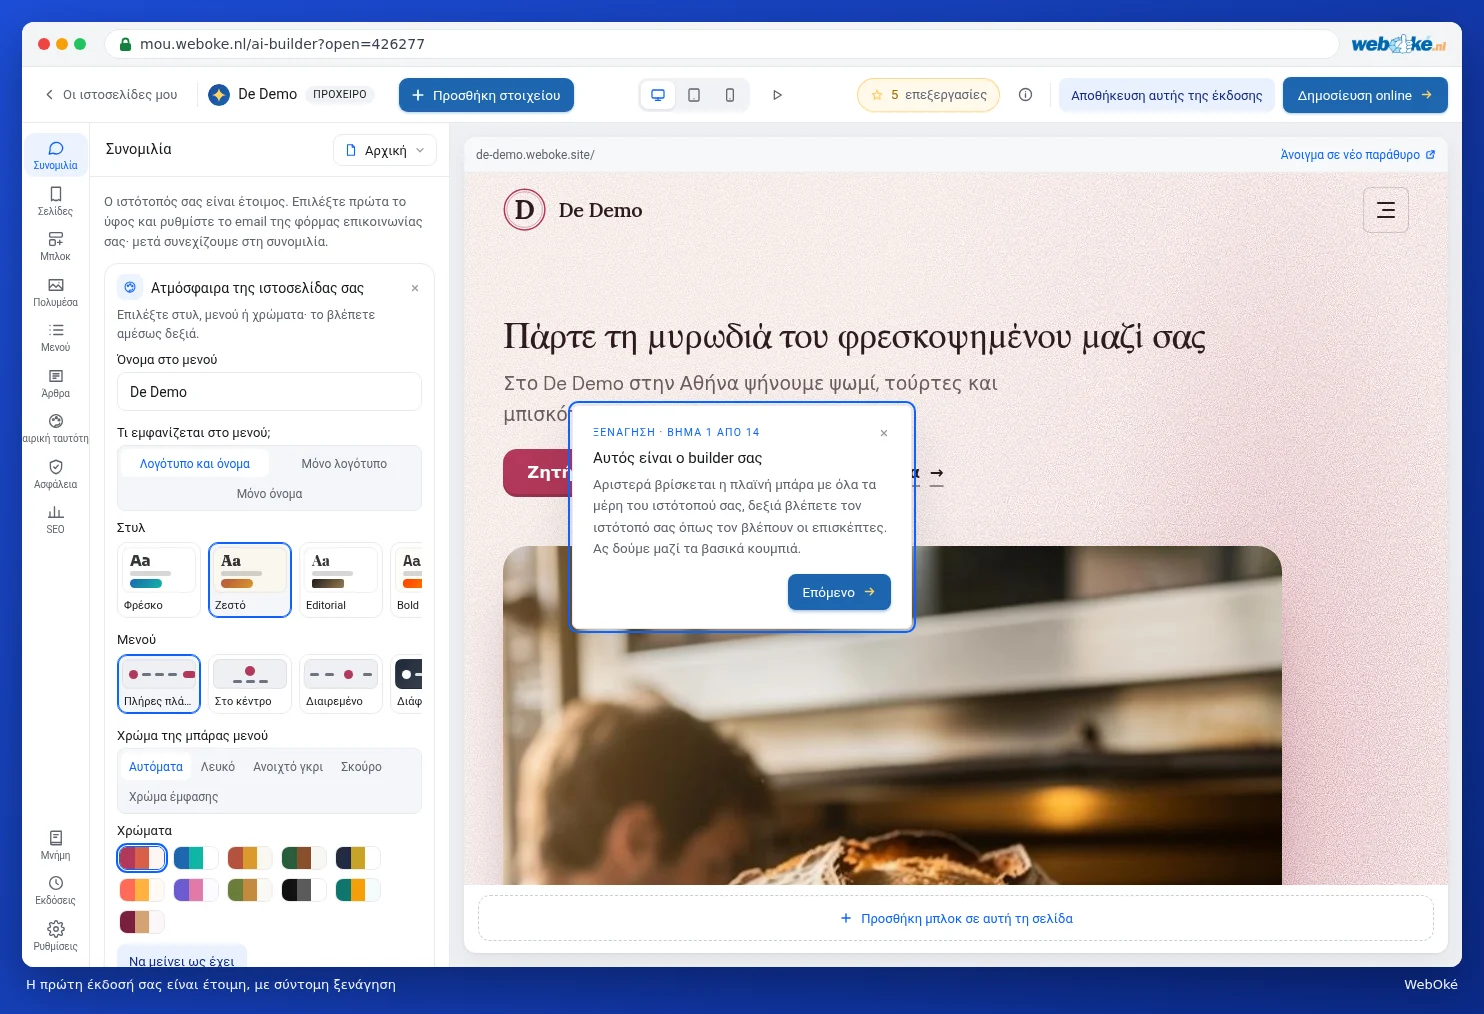The height and width of the screenshot is (1014, 1484).
Task: Open the Άρθρα sidebar panel
Action: click(x=55, y=383)
